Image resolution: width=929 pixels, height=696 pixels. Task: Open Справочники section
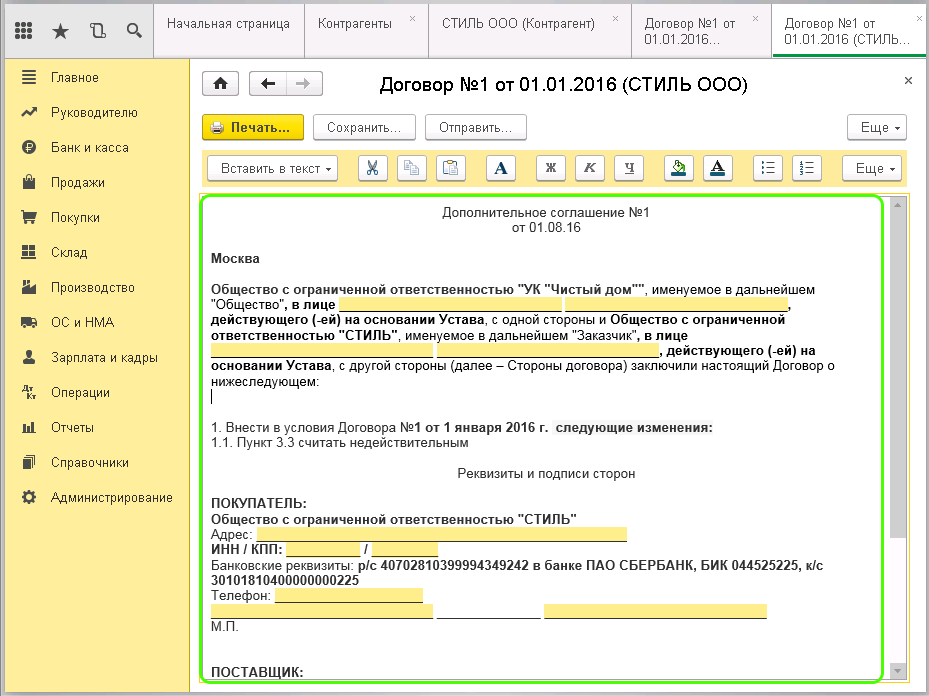tap(89, 462)
